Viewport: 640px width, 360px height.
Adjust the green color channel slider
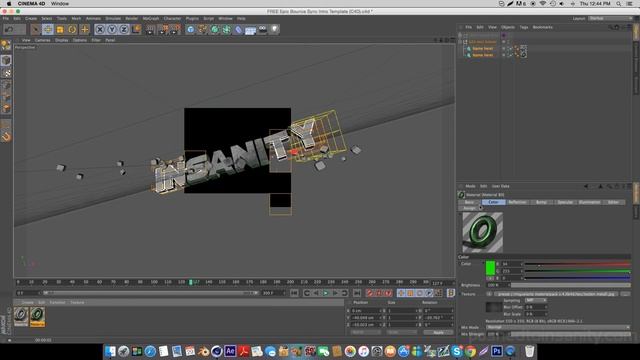point(578,271)
